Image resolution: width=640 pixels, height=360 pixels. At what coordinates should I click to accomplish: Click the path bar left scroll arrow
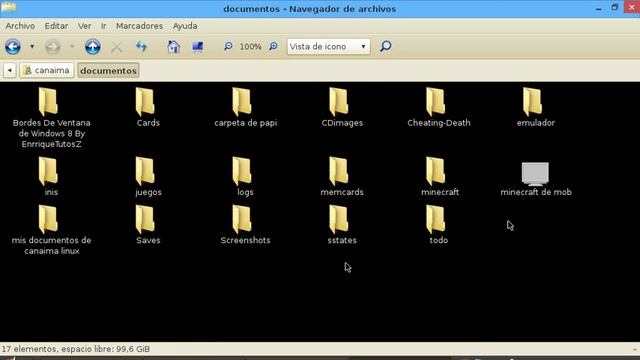click(x=9, y=70)
